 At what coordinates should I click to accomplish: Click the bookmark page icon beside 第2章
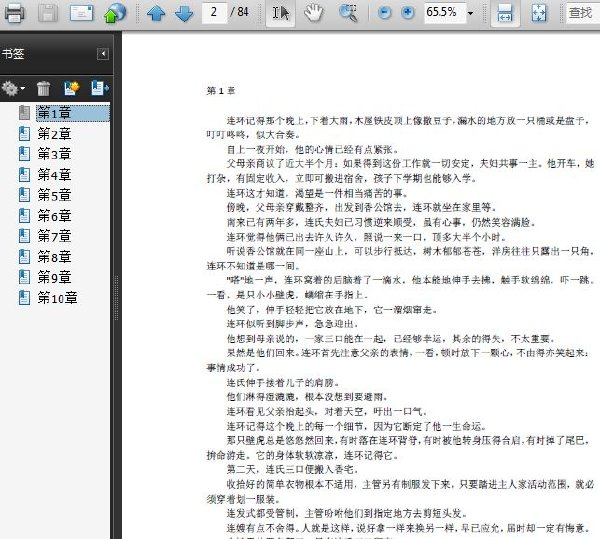24,134
